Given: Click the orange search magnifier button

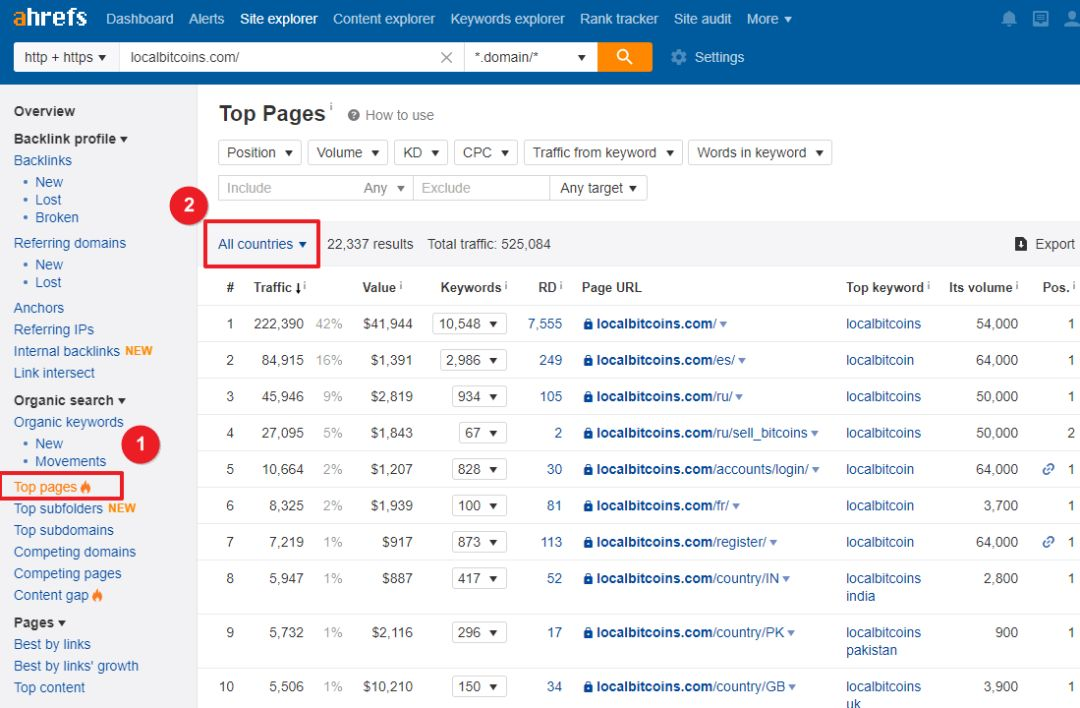Looking at the screenshot, I should click(624, 56).
